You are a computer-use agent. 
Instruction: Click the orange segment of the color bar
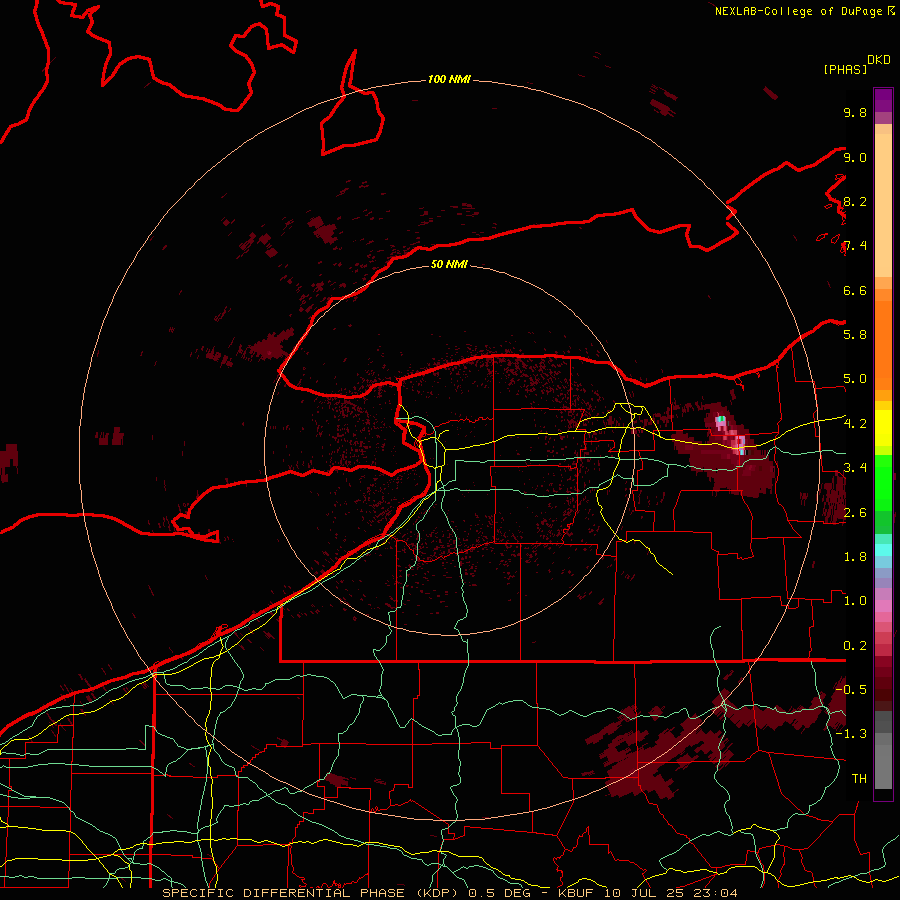pos(883,344)
